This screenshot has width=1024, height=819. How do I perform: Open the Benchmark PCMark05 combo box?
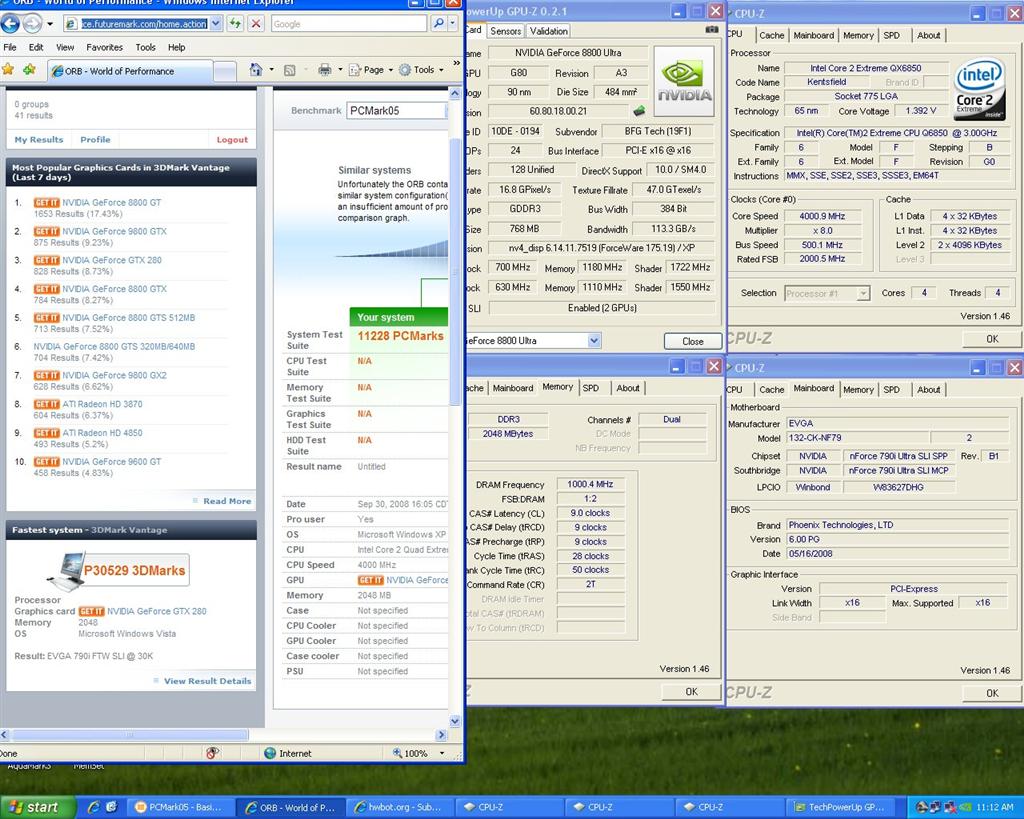(x=397, y=110)
